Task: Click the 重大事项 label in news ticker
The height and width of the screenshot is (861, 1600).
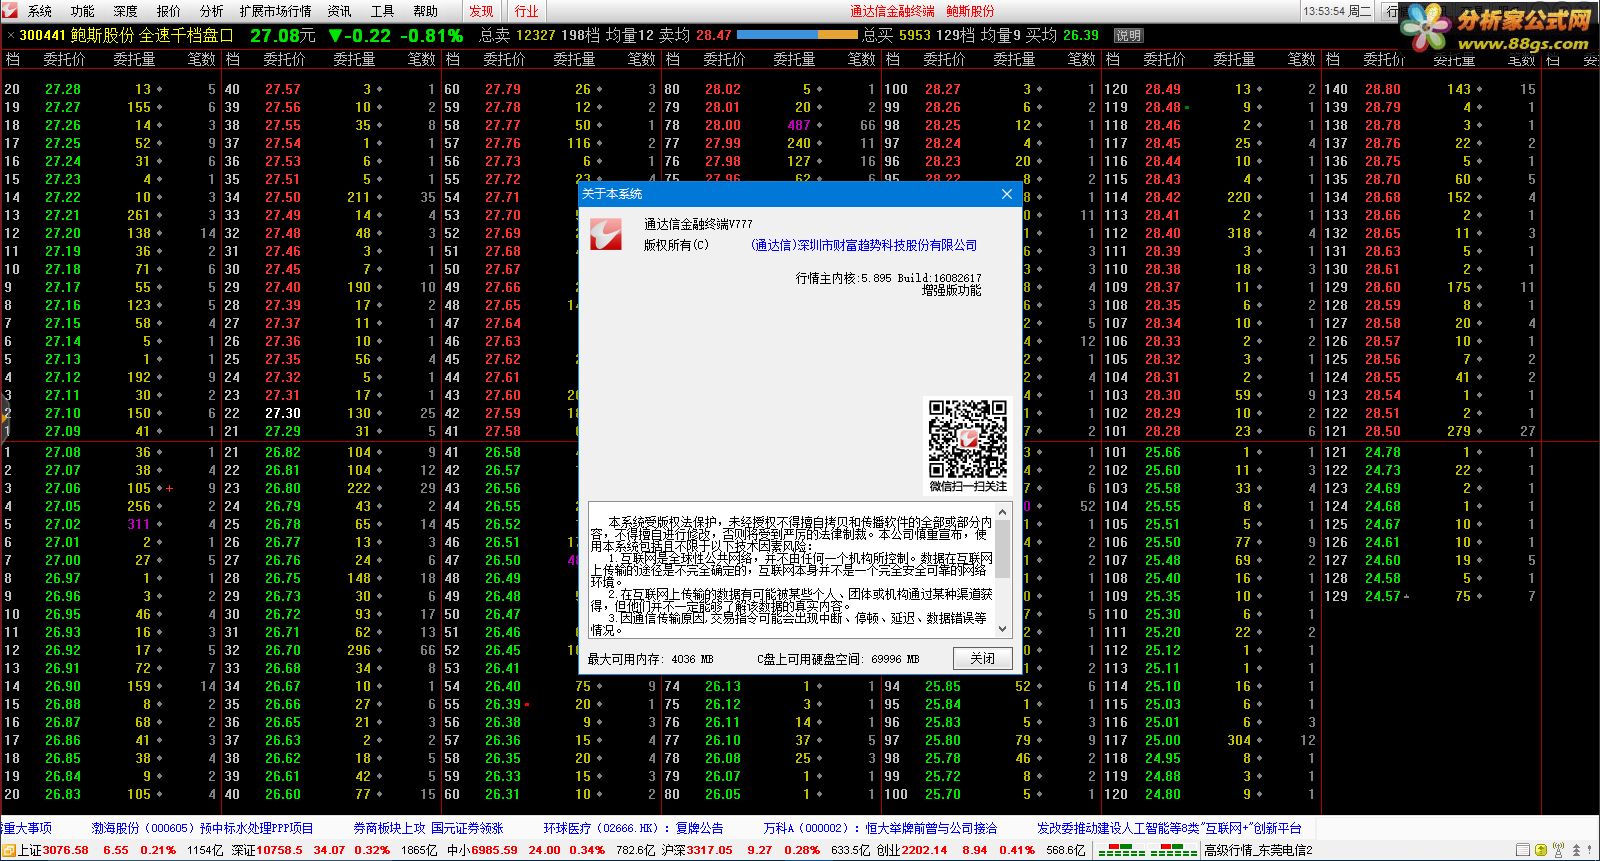Action: 27,828
